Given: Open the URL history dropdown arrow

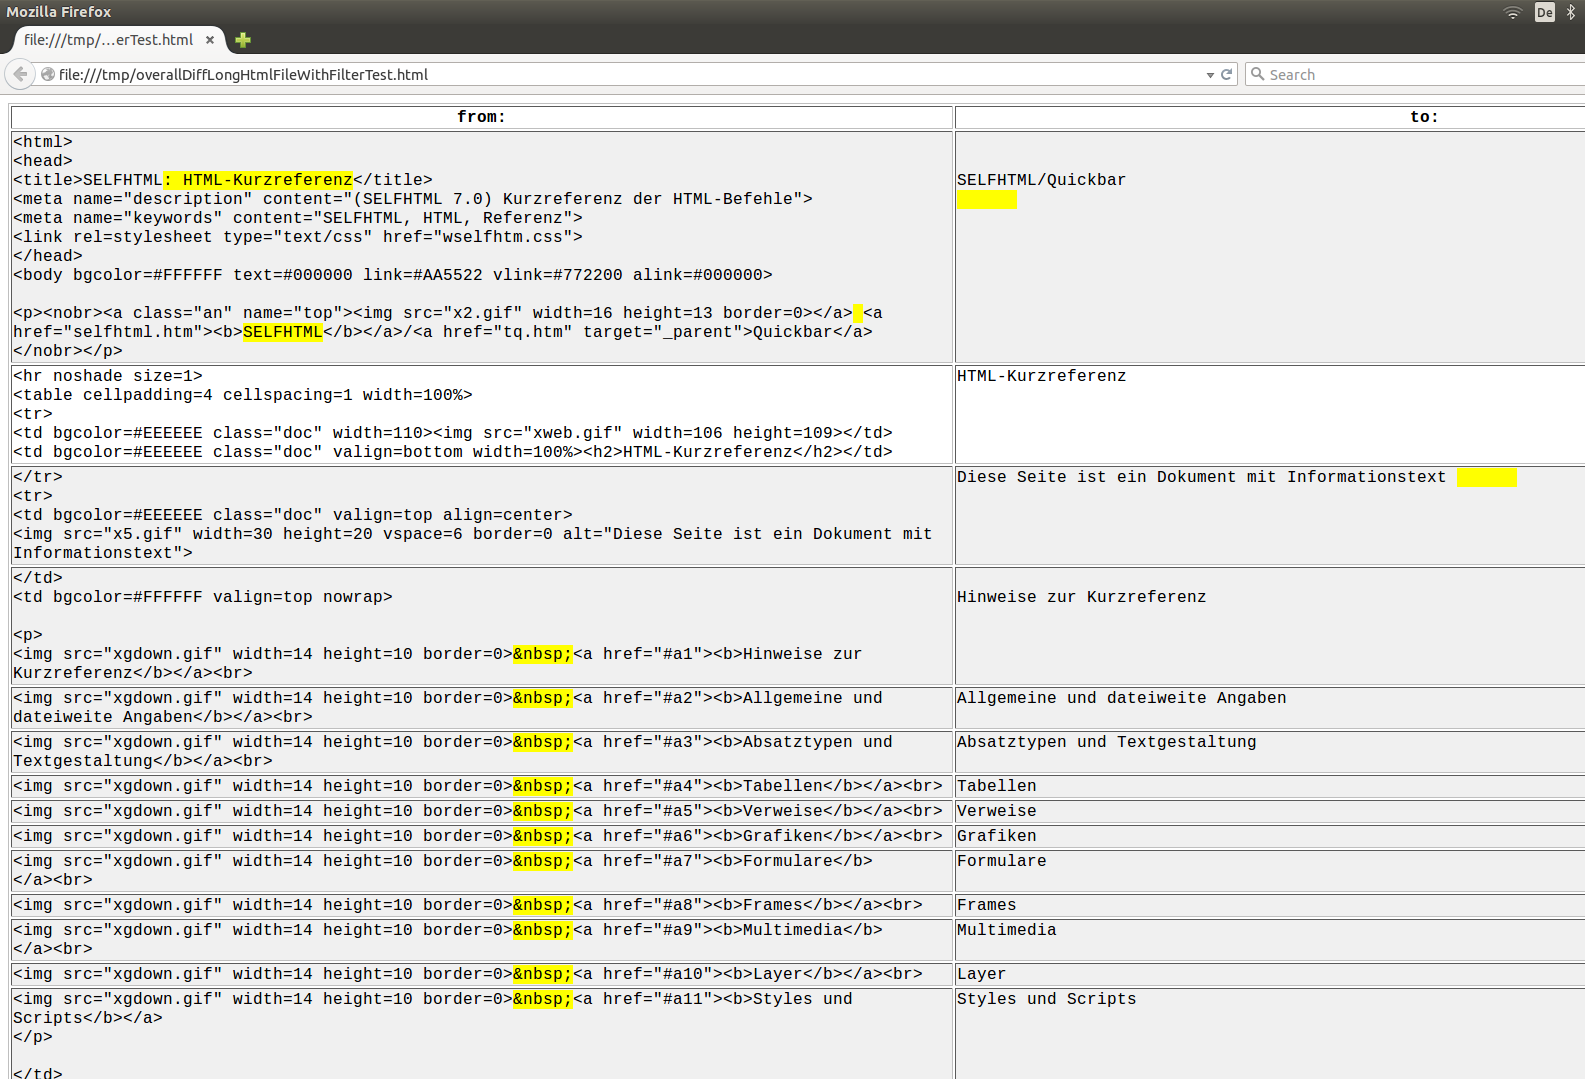Looking at the screenshot, I should click(x=1210, y=75).
